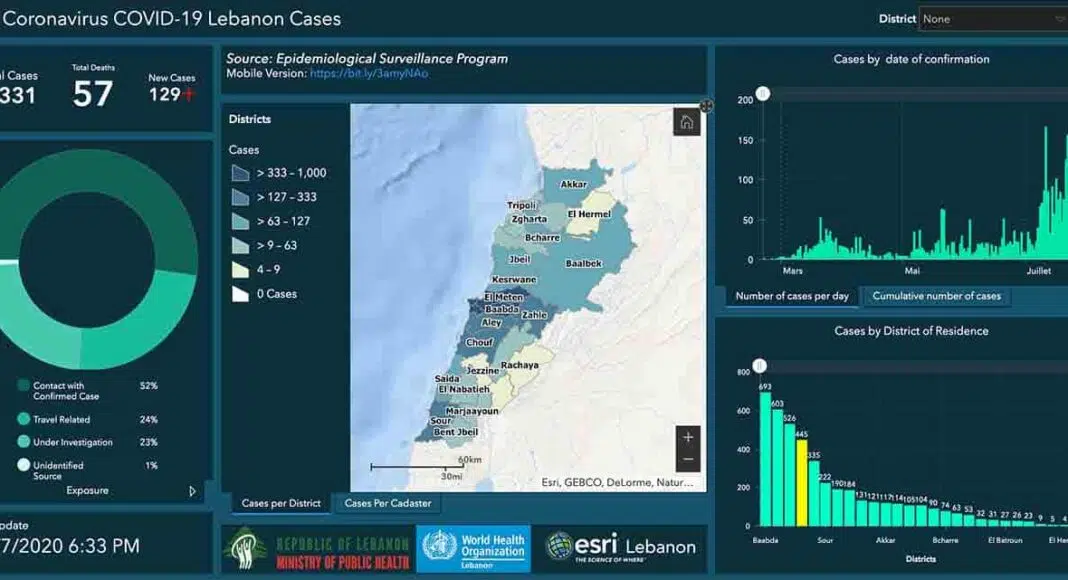Toggle the Under Investigation legend item
Viewport: 1068px width, 580px height.
click(x=24, y=442)
